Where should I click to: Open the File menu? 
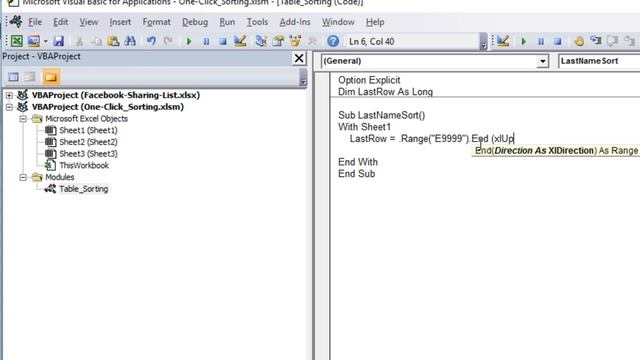[35, 22]
